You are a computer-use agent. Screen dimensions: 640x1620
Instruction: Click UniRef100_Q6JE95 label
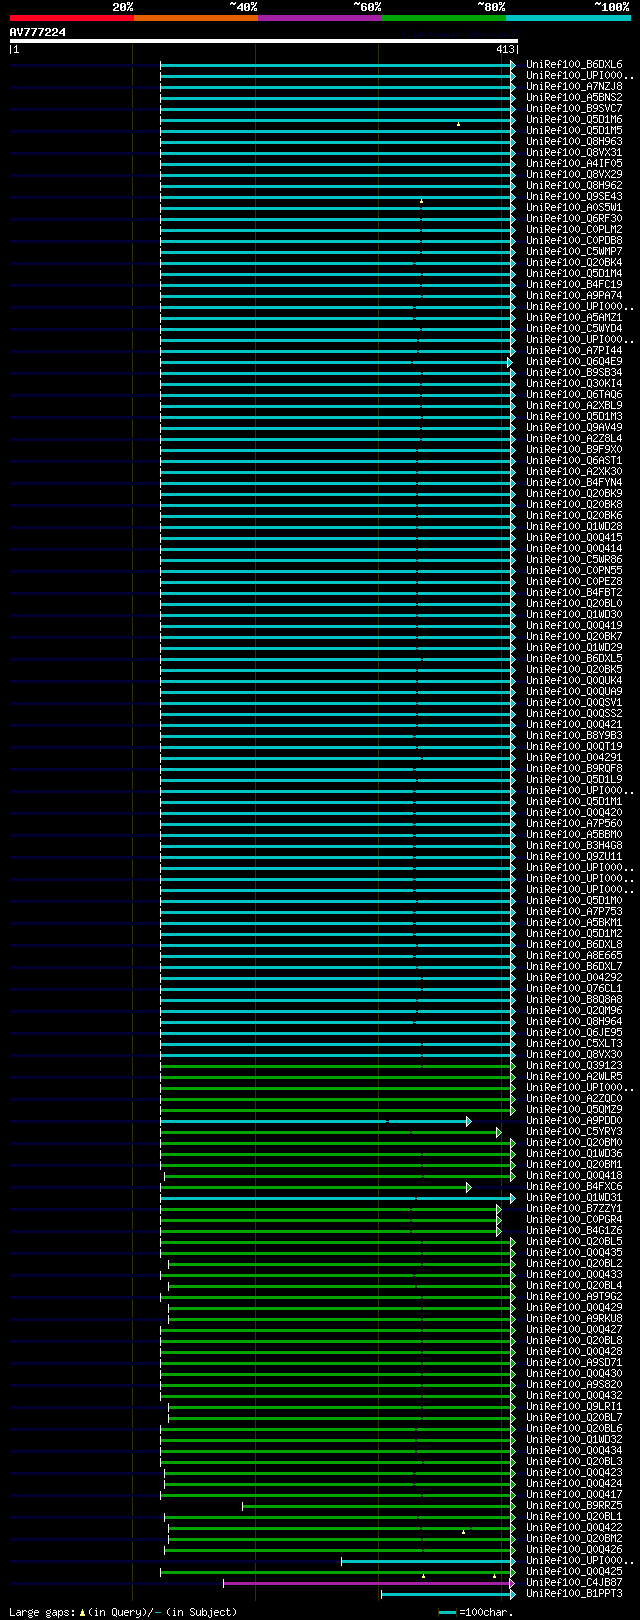[574, 1033]
